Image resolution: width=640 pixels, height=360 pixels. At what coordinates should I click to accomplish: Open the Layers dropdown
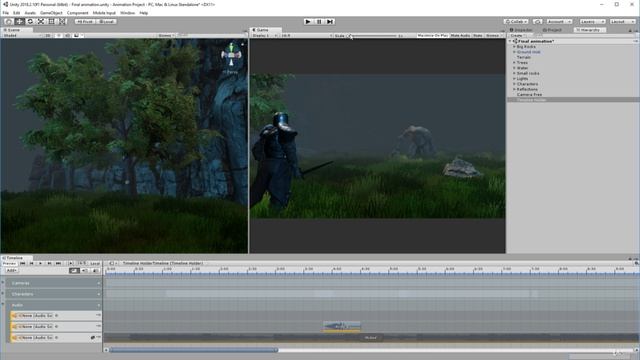[x=592, y=21]
